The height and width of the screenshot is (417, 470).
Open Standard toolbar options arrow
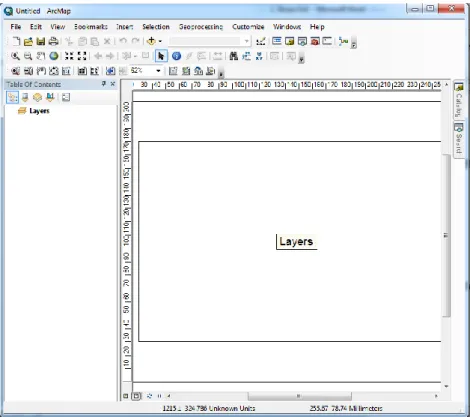tap(354, 44)
